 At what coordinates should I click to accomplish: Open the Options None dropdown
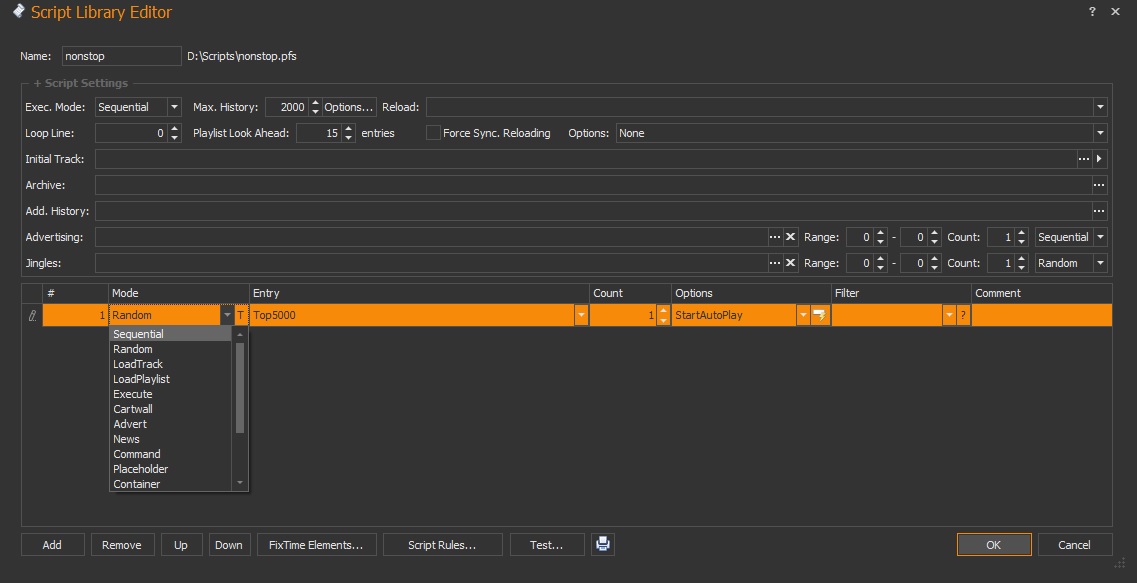pos(1100,133)
